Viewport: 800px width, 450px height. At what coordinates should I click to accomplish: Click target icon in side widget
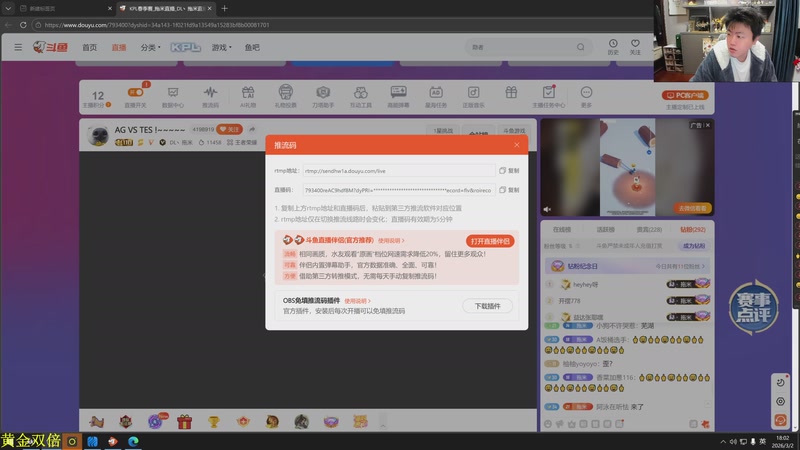click(780, 402)
